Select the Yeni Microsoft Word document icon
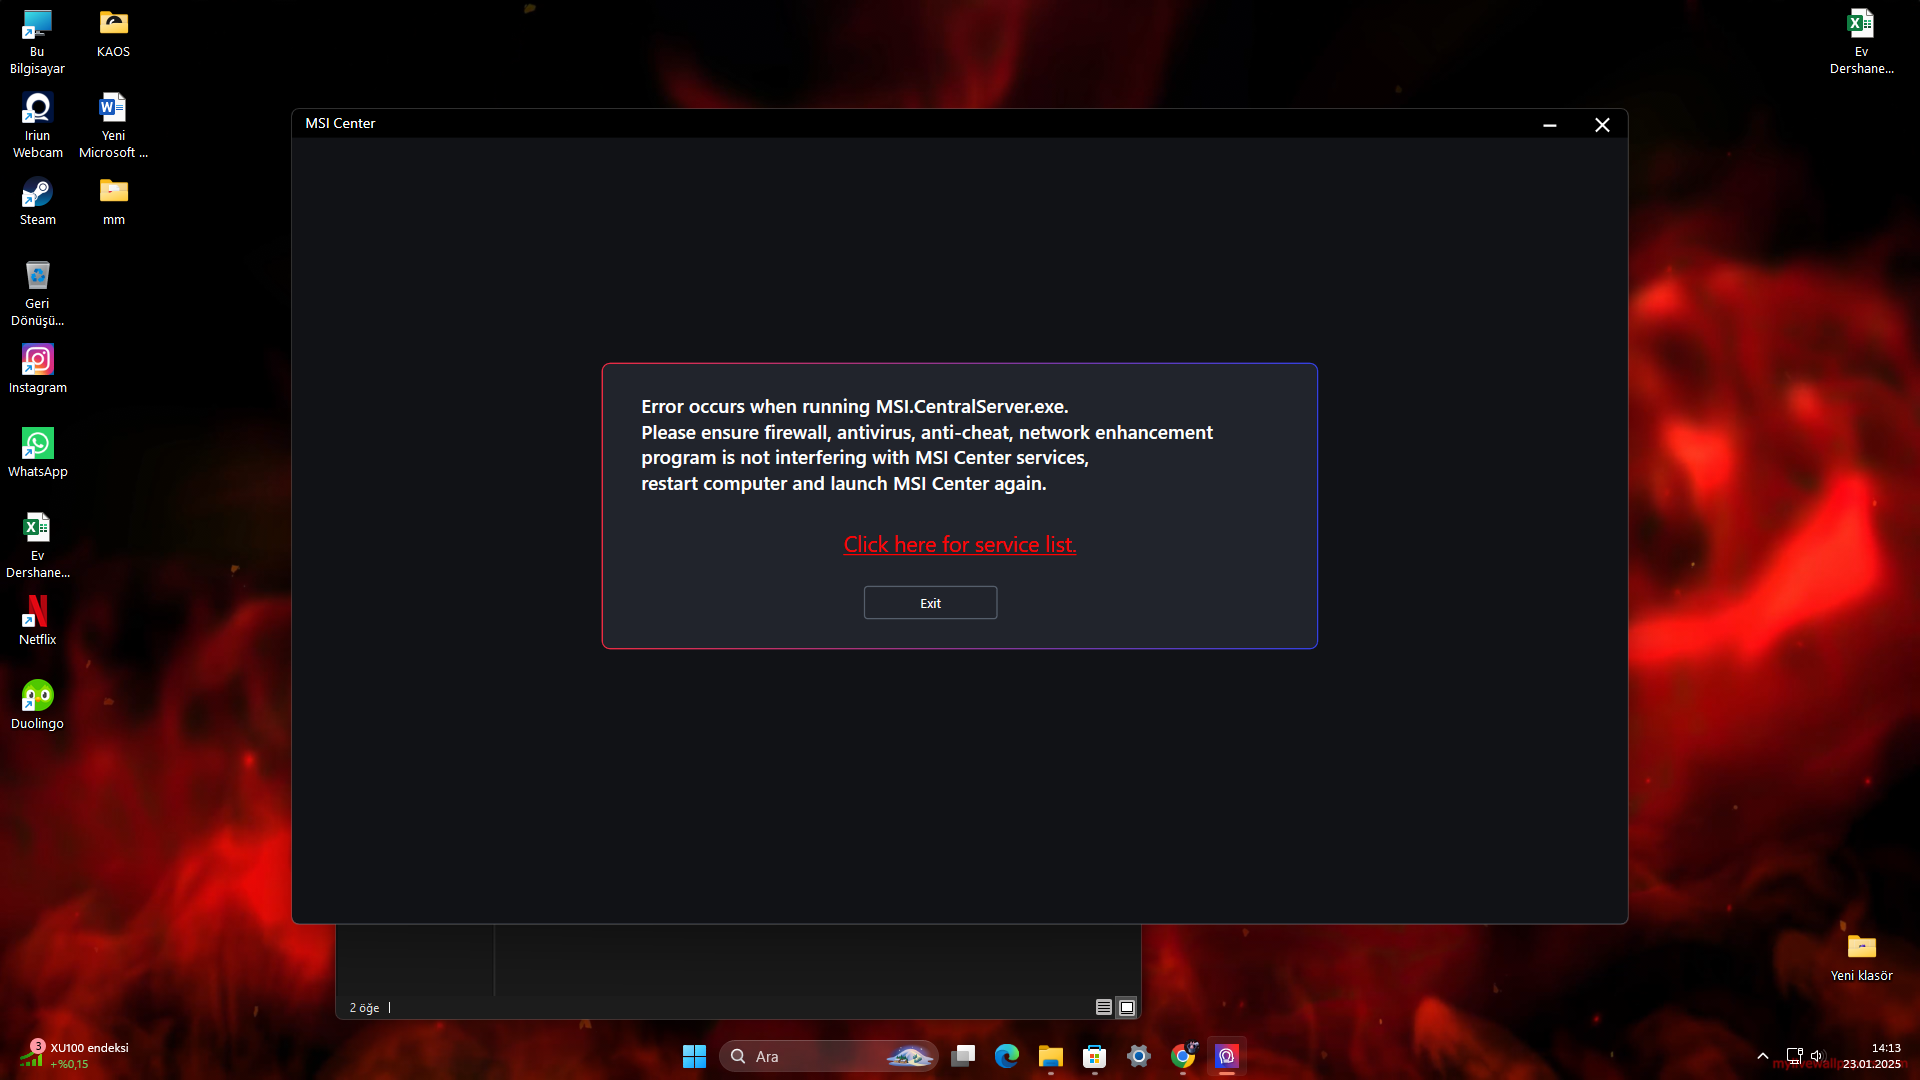 [114, 126]
